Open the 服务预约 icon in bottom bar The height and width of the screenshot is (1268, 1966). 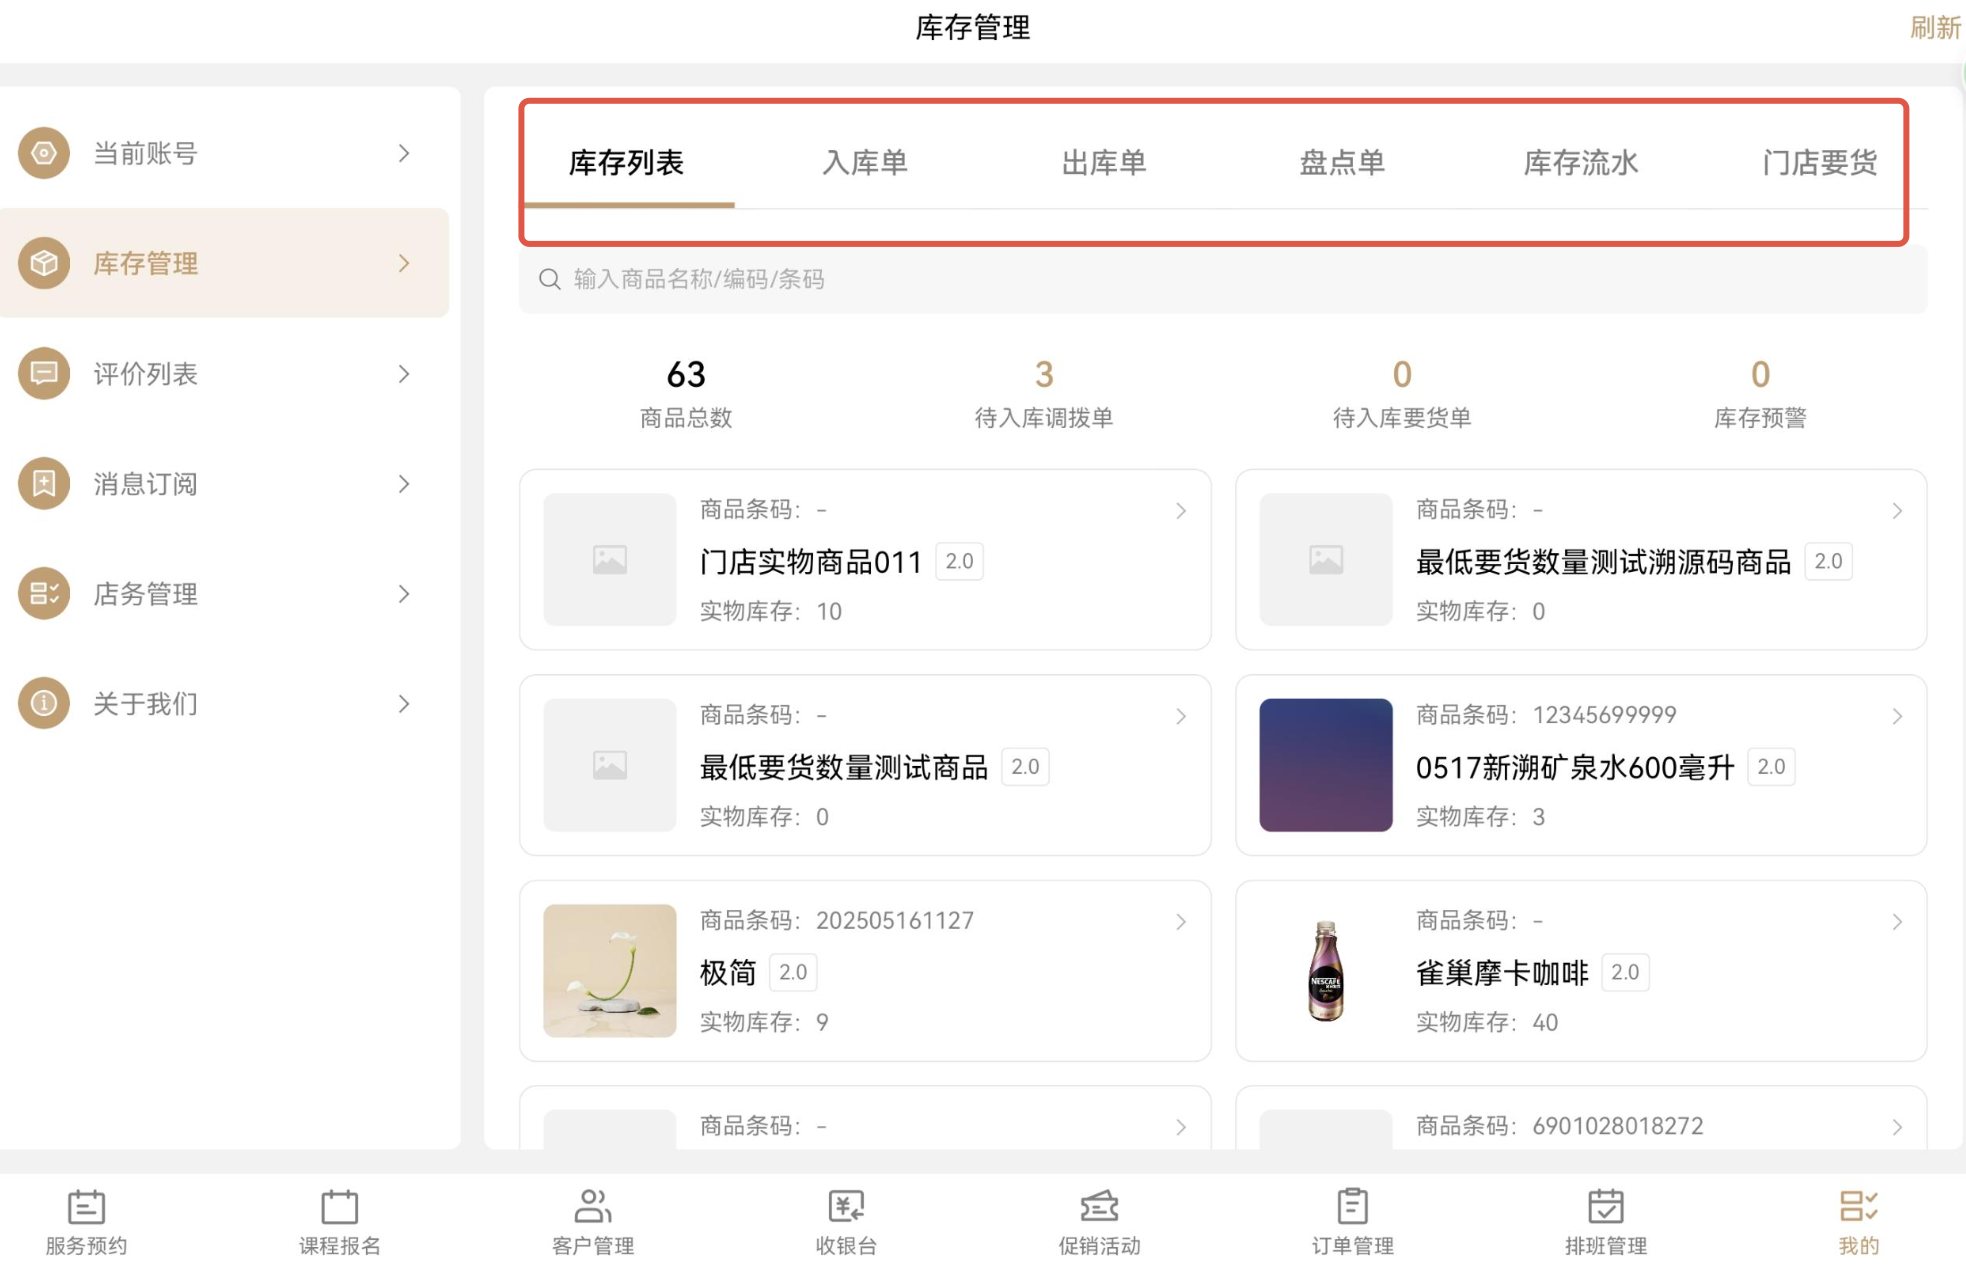(86, 1207)
